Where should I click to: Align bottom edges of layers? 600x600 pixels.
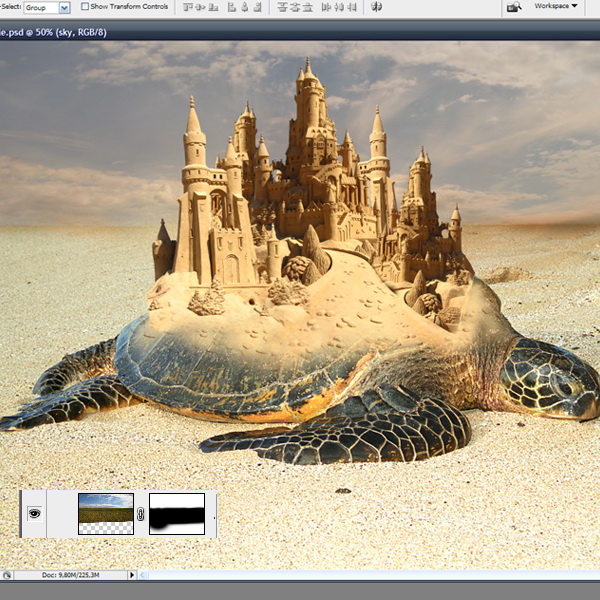(213, 7)
